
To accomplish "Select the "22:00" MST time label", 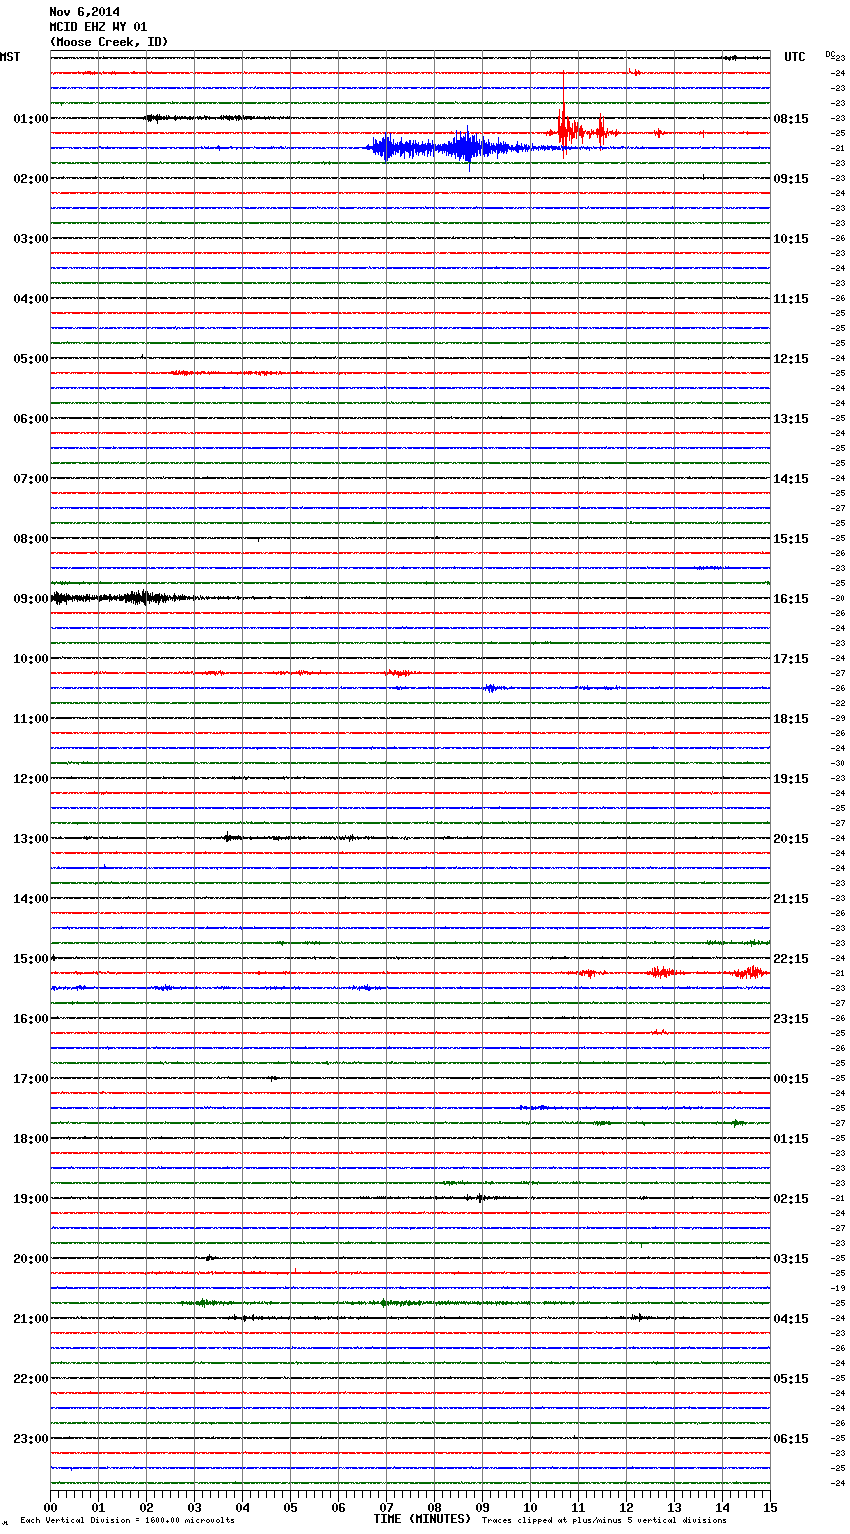I will [31, 1378].
